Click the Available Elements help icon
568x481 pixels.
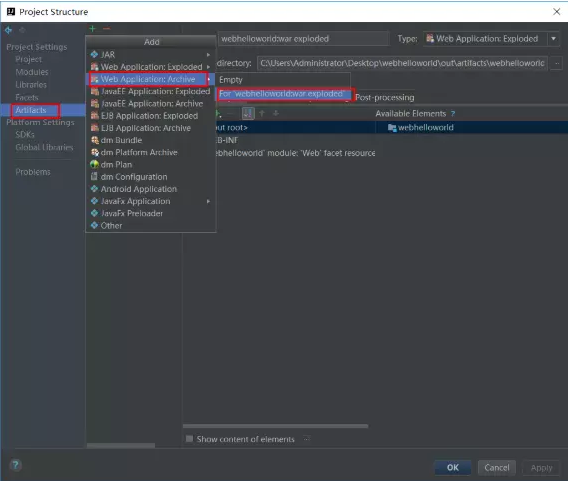point(453,114)
